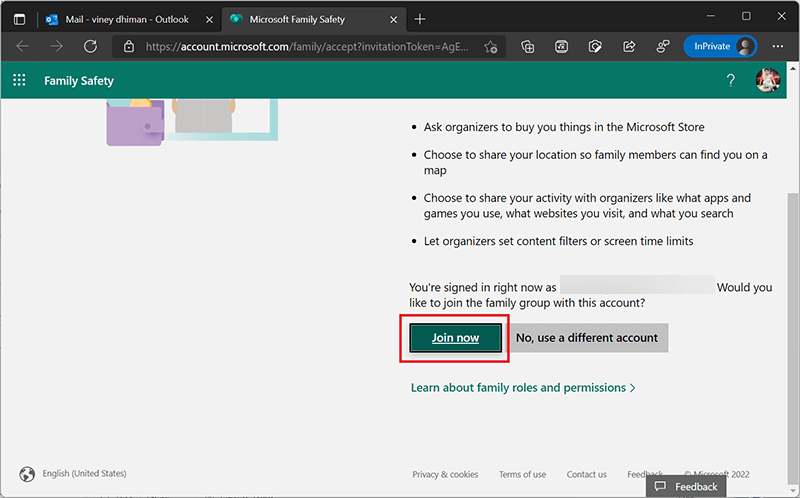Open the Collections toolbar icon
The width and height of the screenshot is (800, 498).
tap(528, 47)
